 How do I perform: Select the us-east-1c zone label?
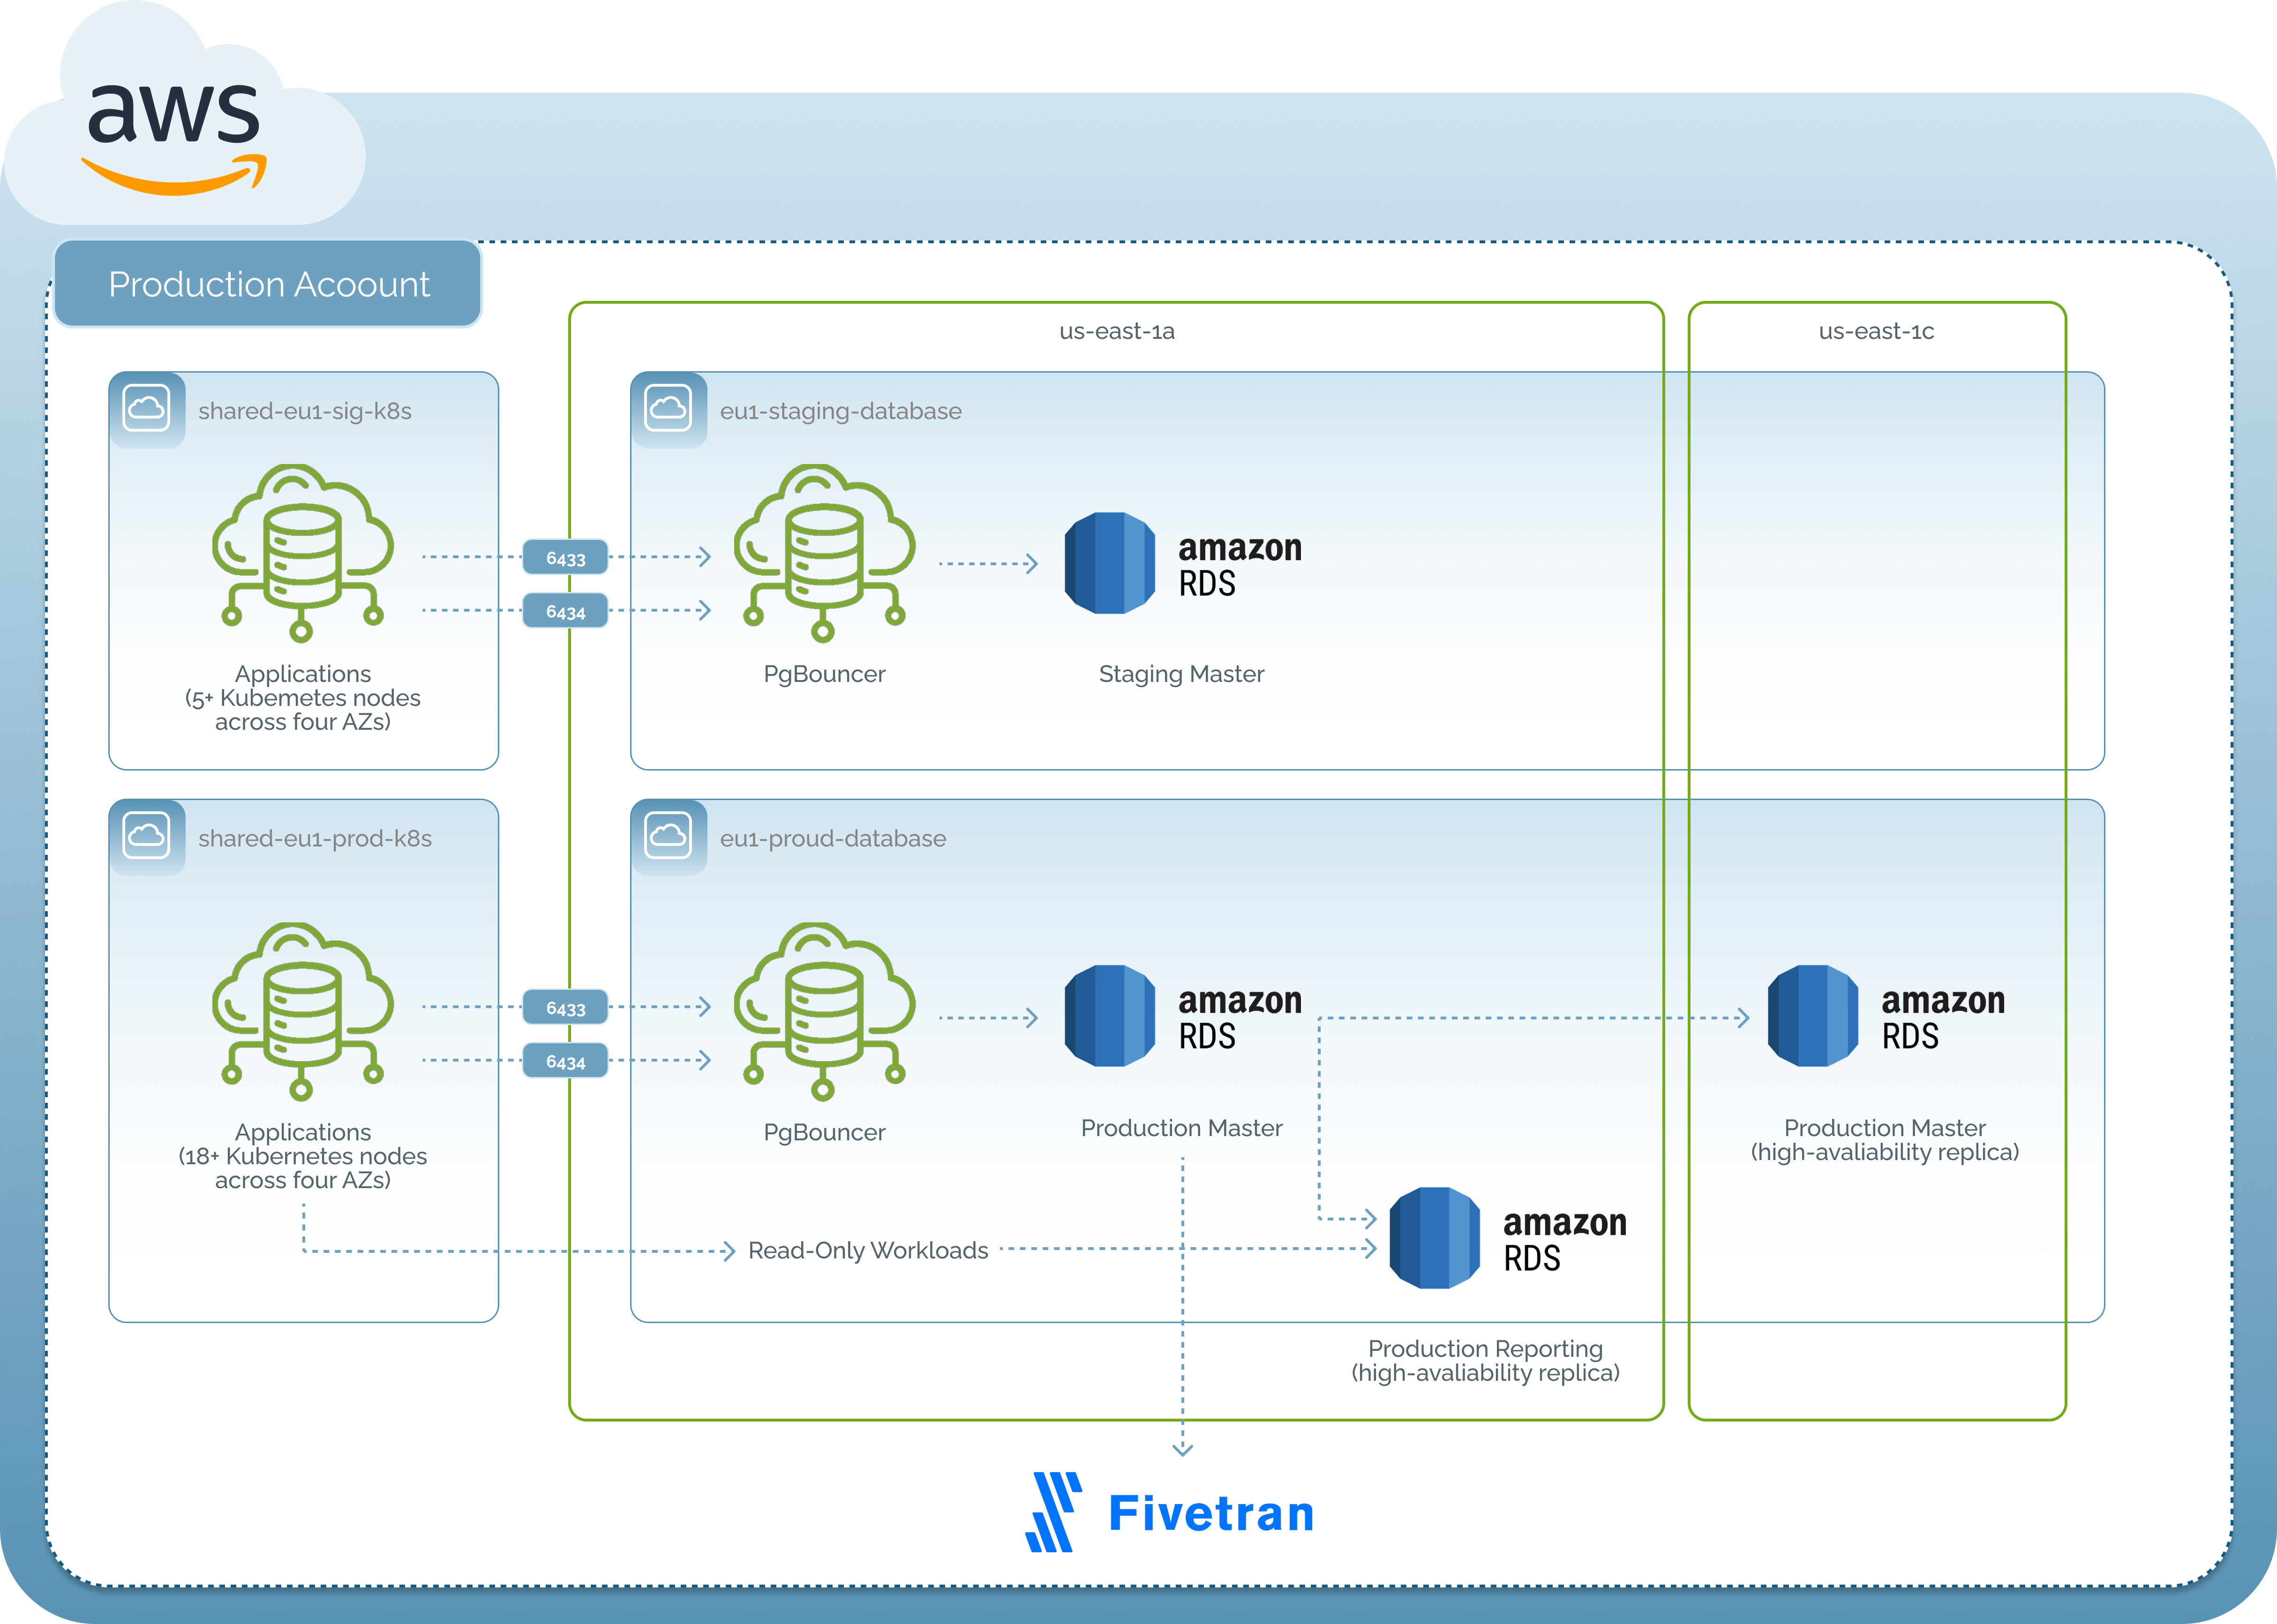(1876, 331)
